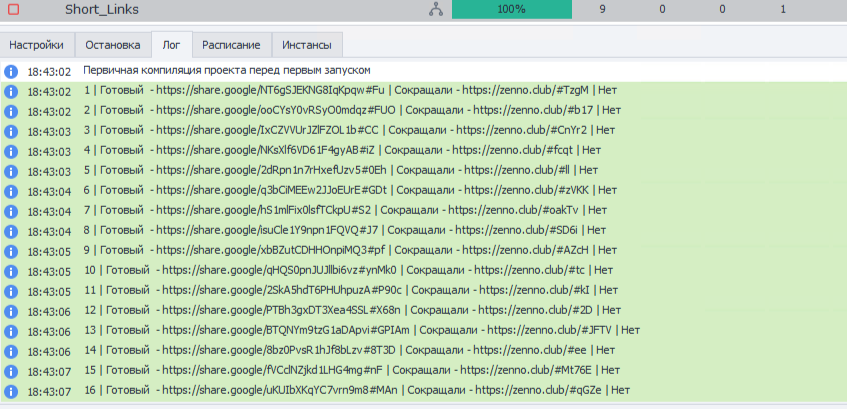
Task: Click the info icon on log row 1
Action: pyautogui.click(x=11, y=91)
